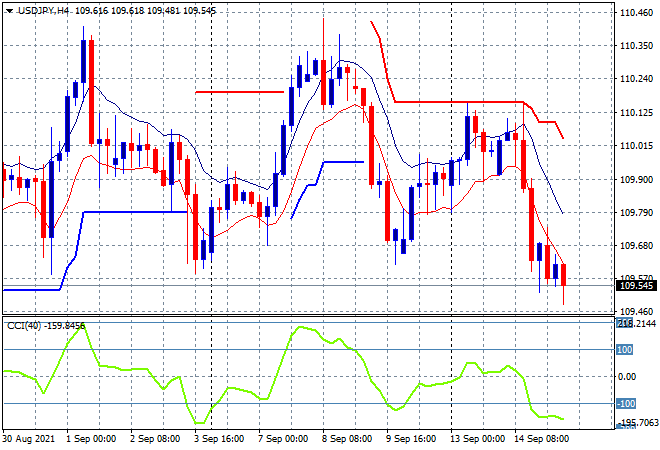The width and height of the screenshot is (660, 450).
Task: Click the CCI 100 level label
Action: (625, 350)
